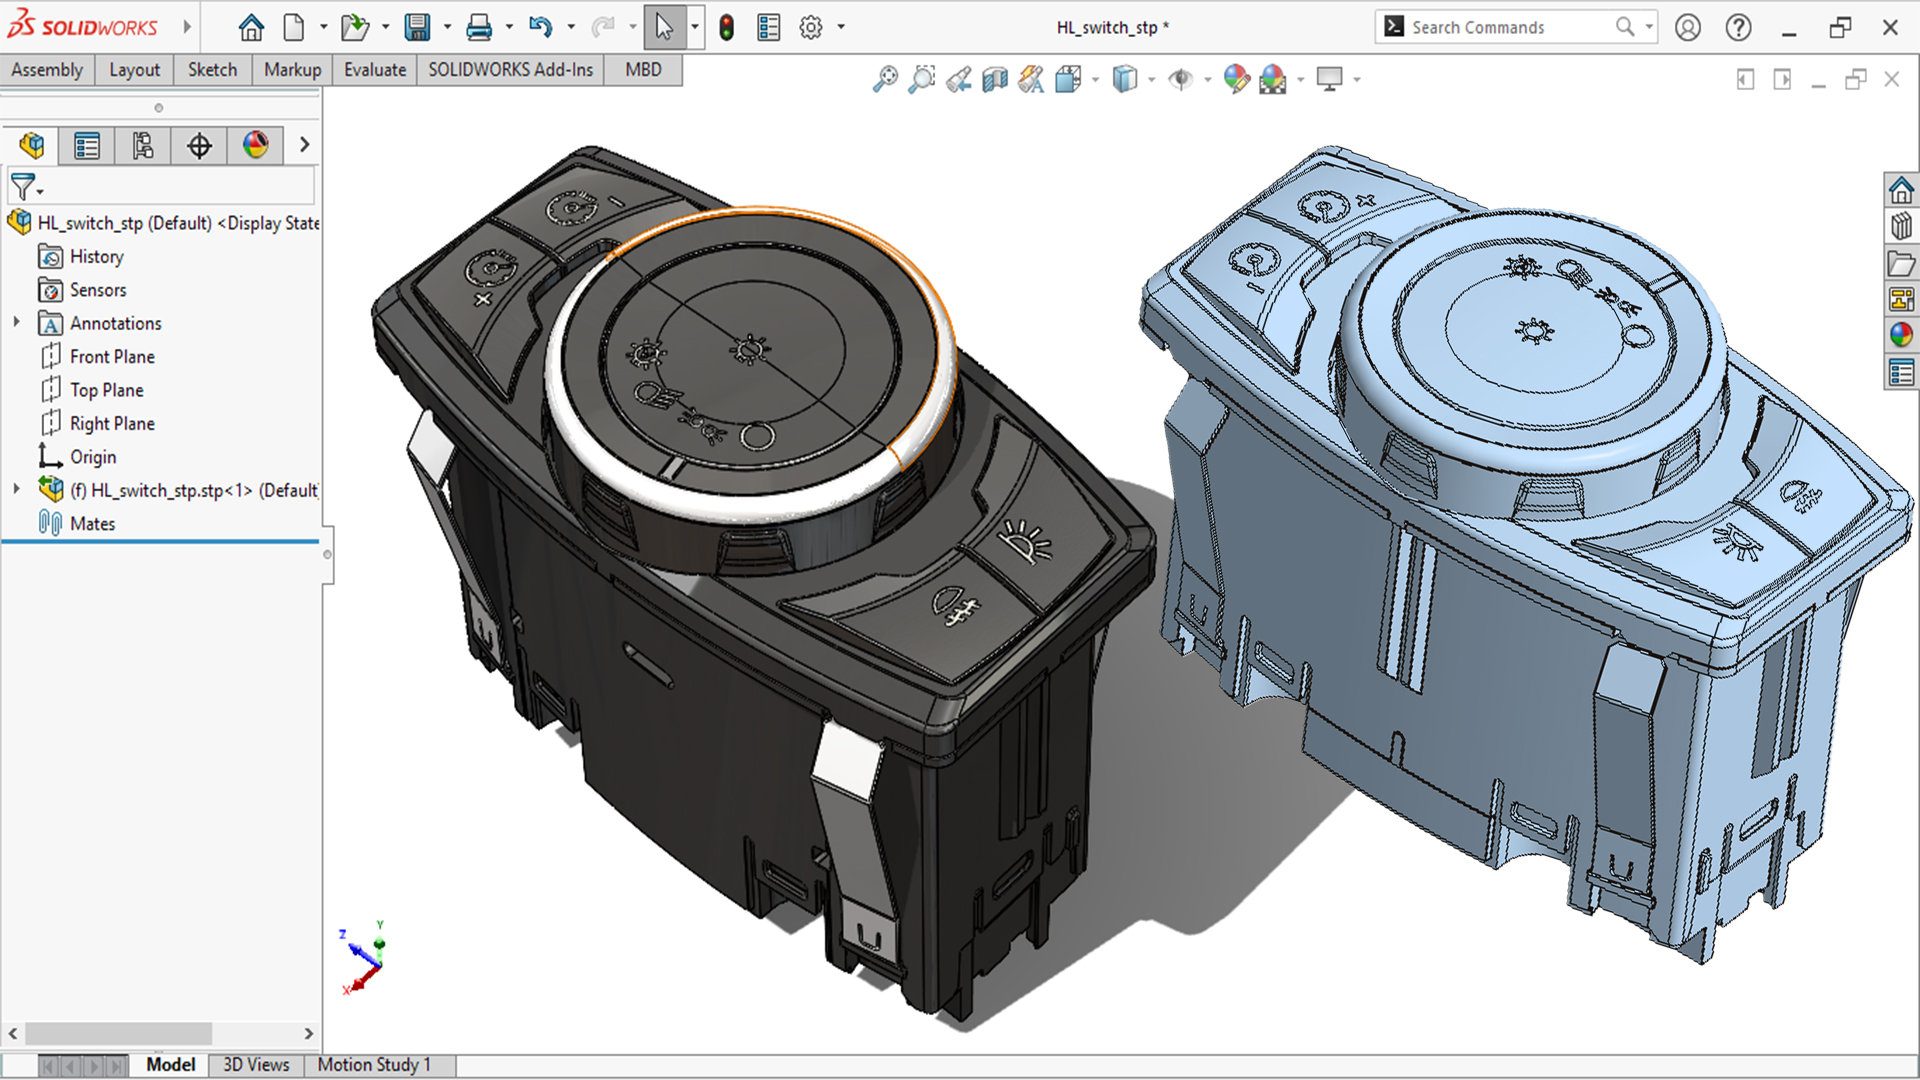The image size is (1920, 1080).
Task: Toggle Hide/Show Items eye icon
Action: point(1181,79)
